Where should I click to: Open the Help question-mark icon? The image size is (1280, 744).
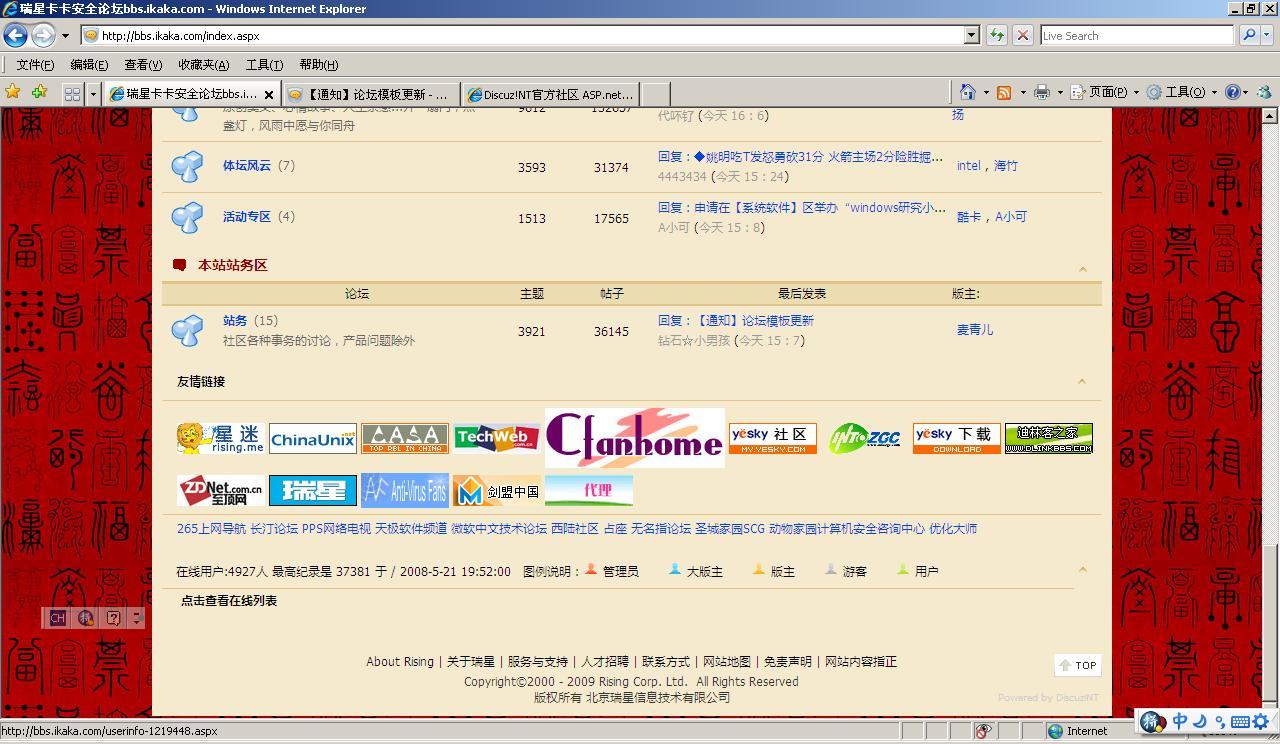click(x=1233, y=92)
